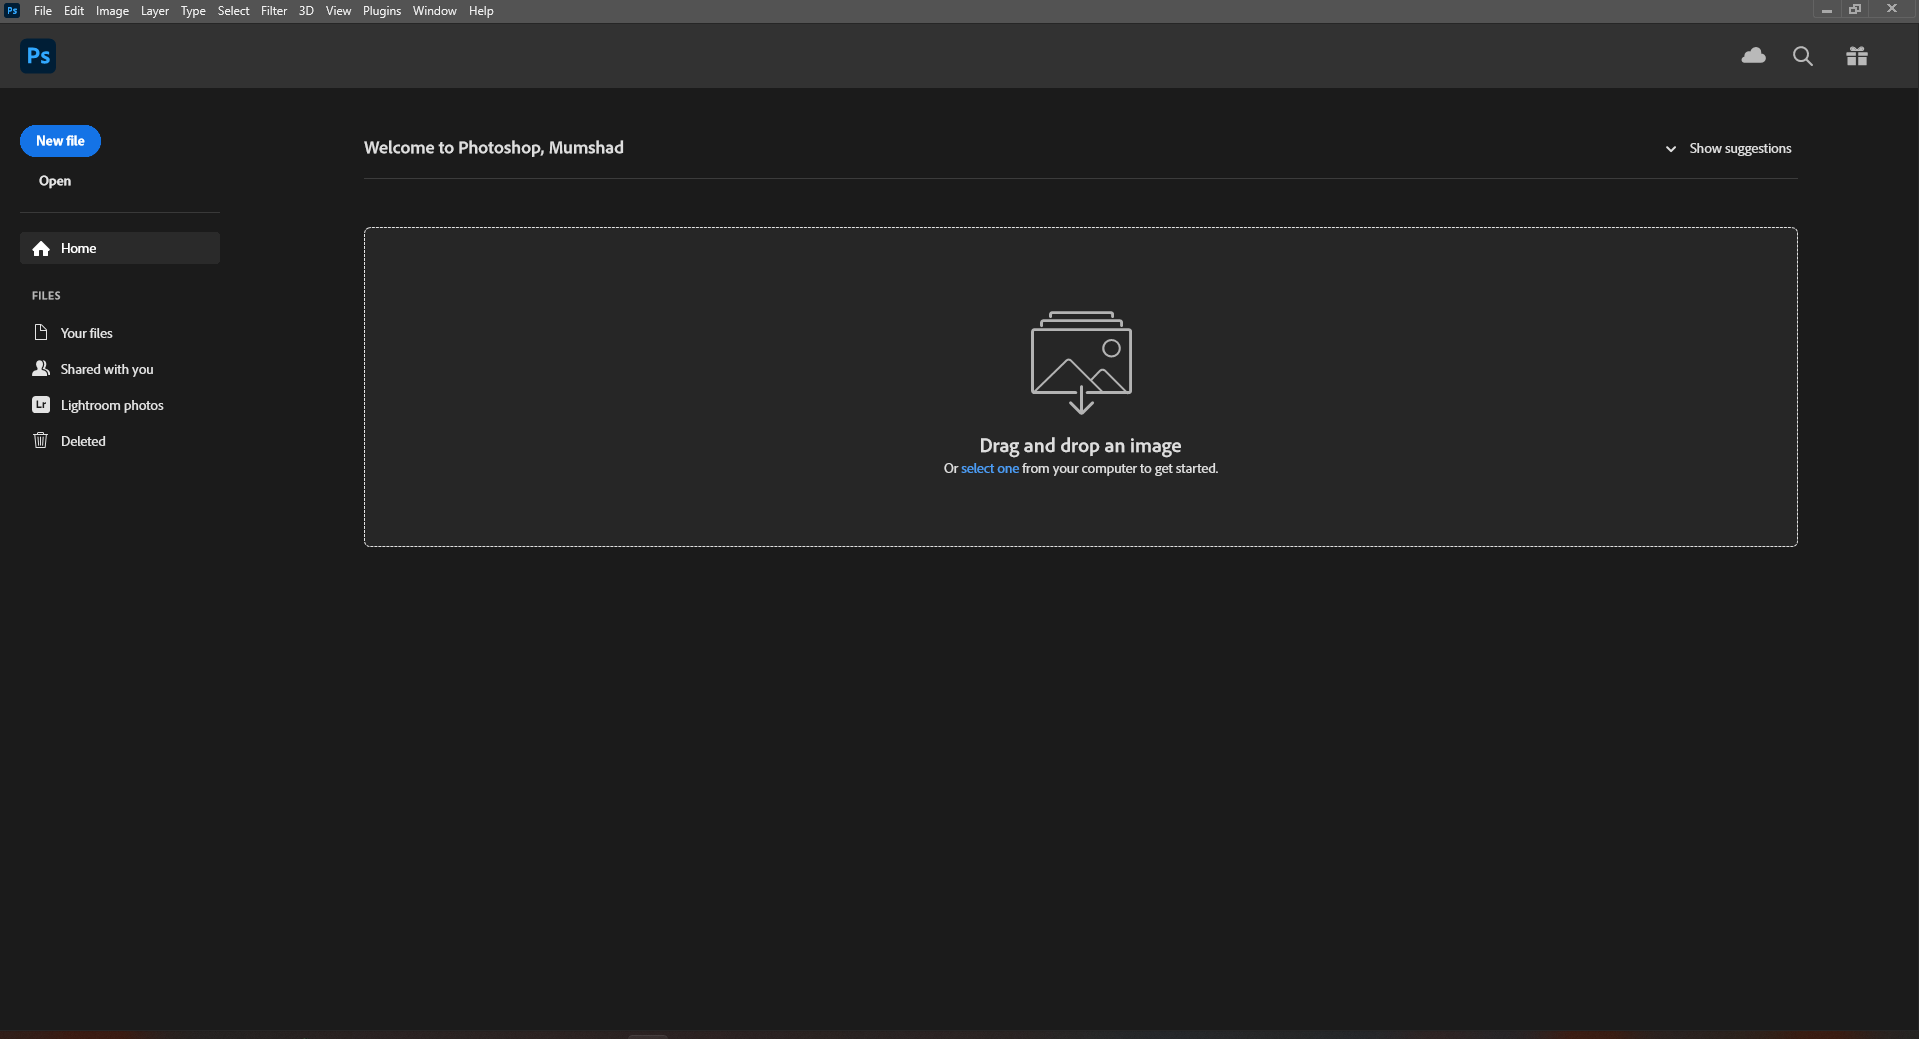
Task: Open the 3D menu
Action: [306, 11]
